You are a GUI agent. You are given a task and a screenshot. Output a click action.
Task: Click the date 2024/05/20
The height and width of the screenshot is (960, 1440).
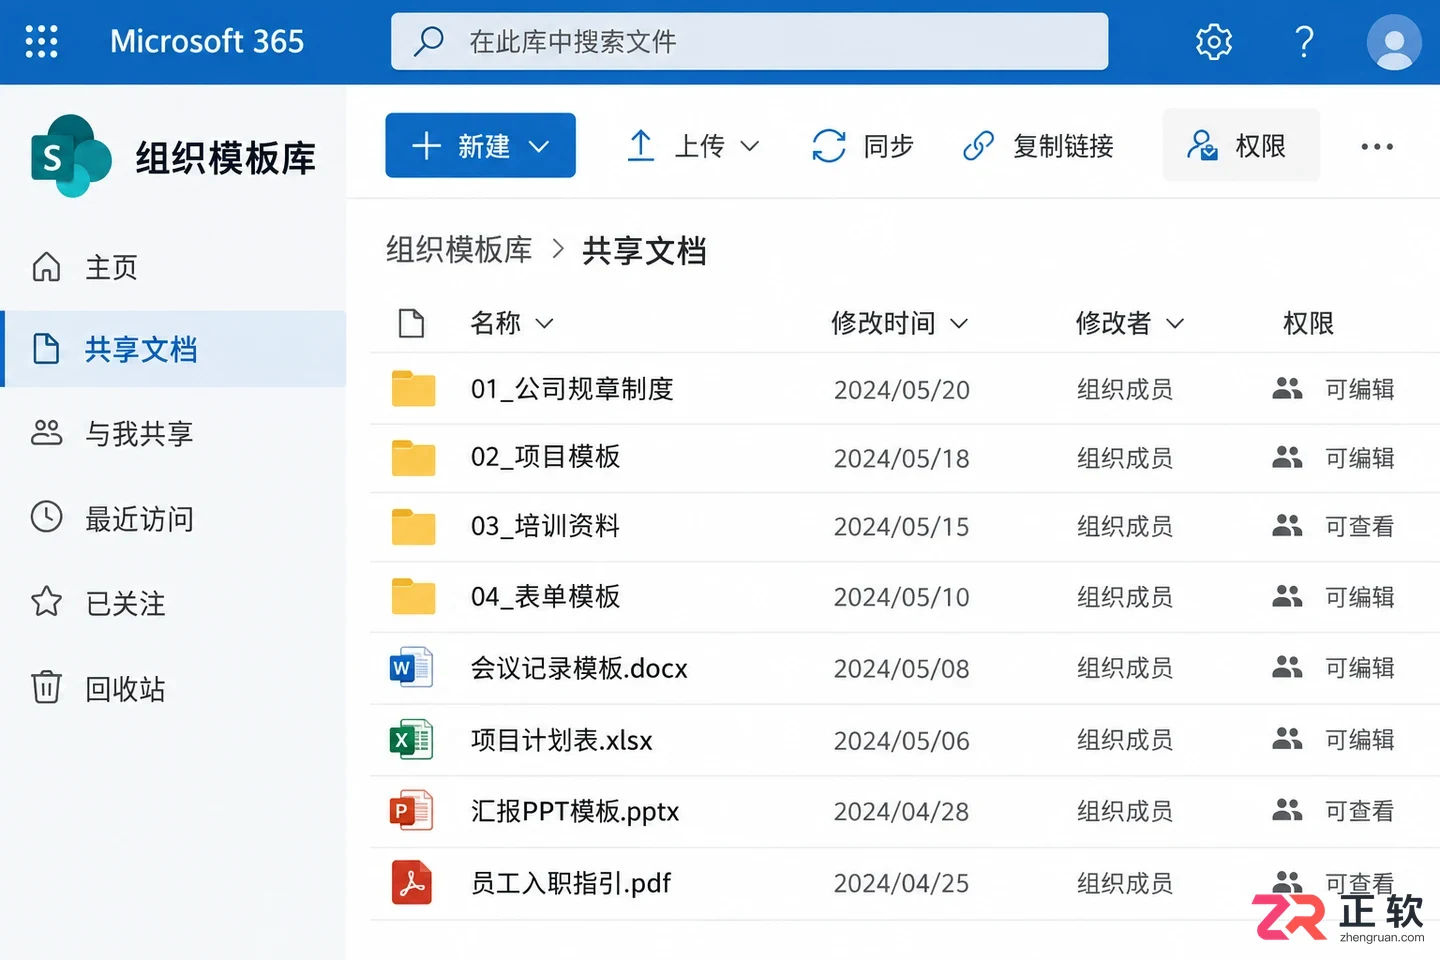(902, 390)
